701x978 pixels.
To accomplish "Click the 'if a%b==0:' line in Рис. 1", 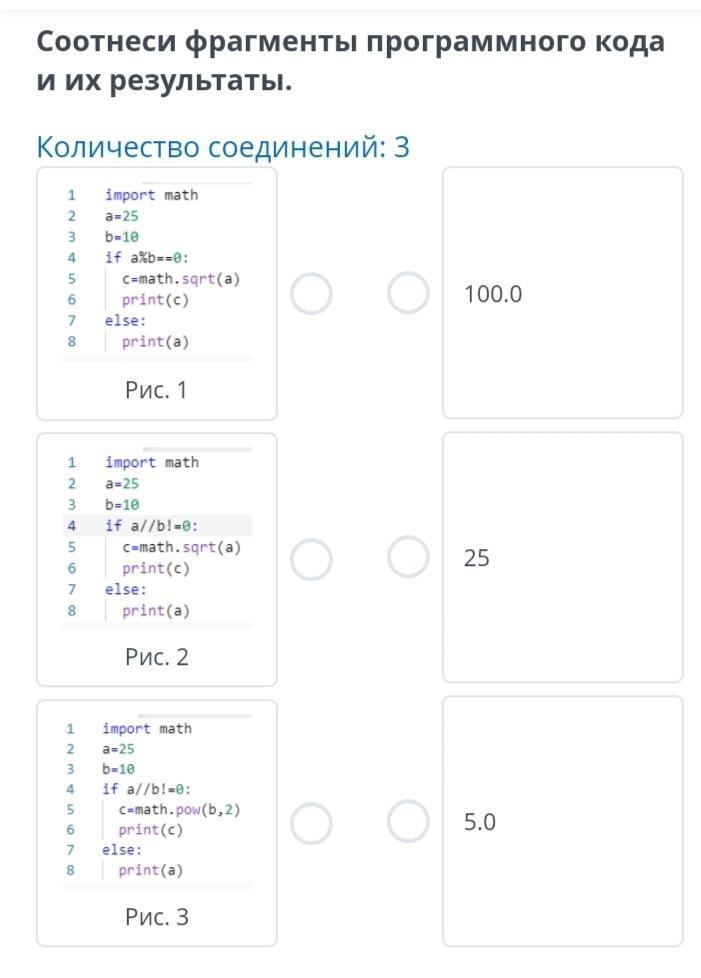I will pyautogui.click(x=146, y=258).
